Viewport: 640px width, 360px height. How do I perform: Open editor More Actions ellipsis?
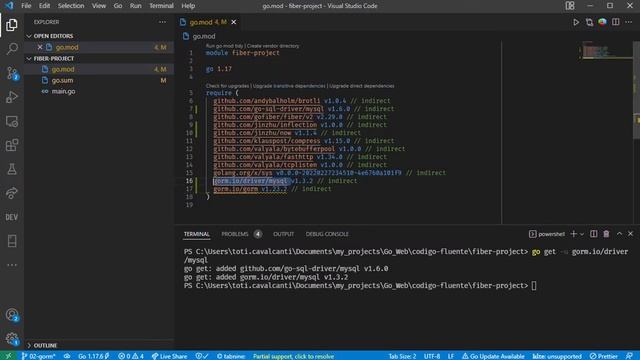[x=629, y=22]
